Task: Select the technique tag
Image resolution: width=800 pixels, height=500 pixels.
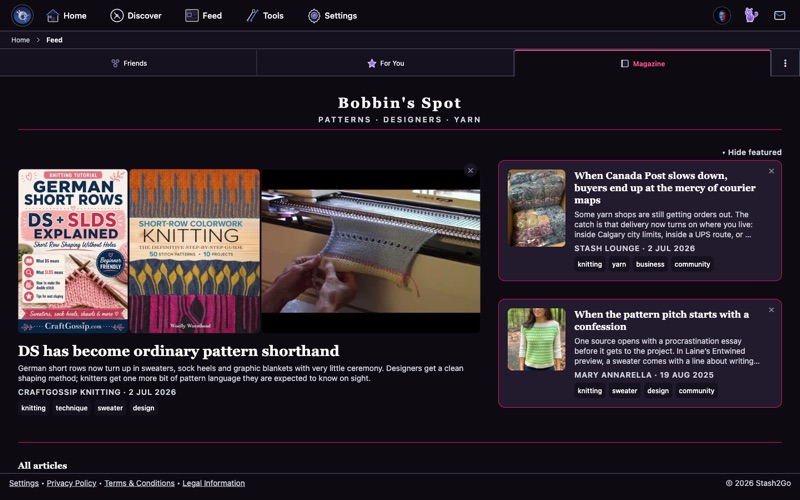Action: coord(71,408)
